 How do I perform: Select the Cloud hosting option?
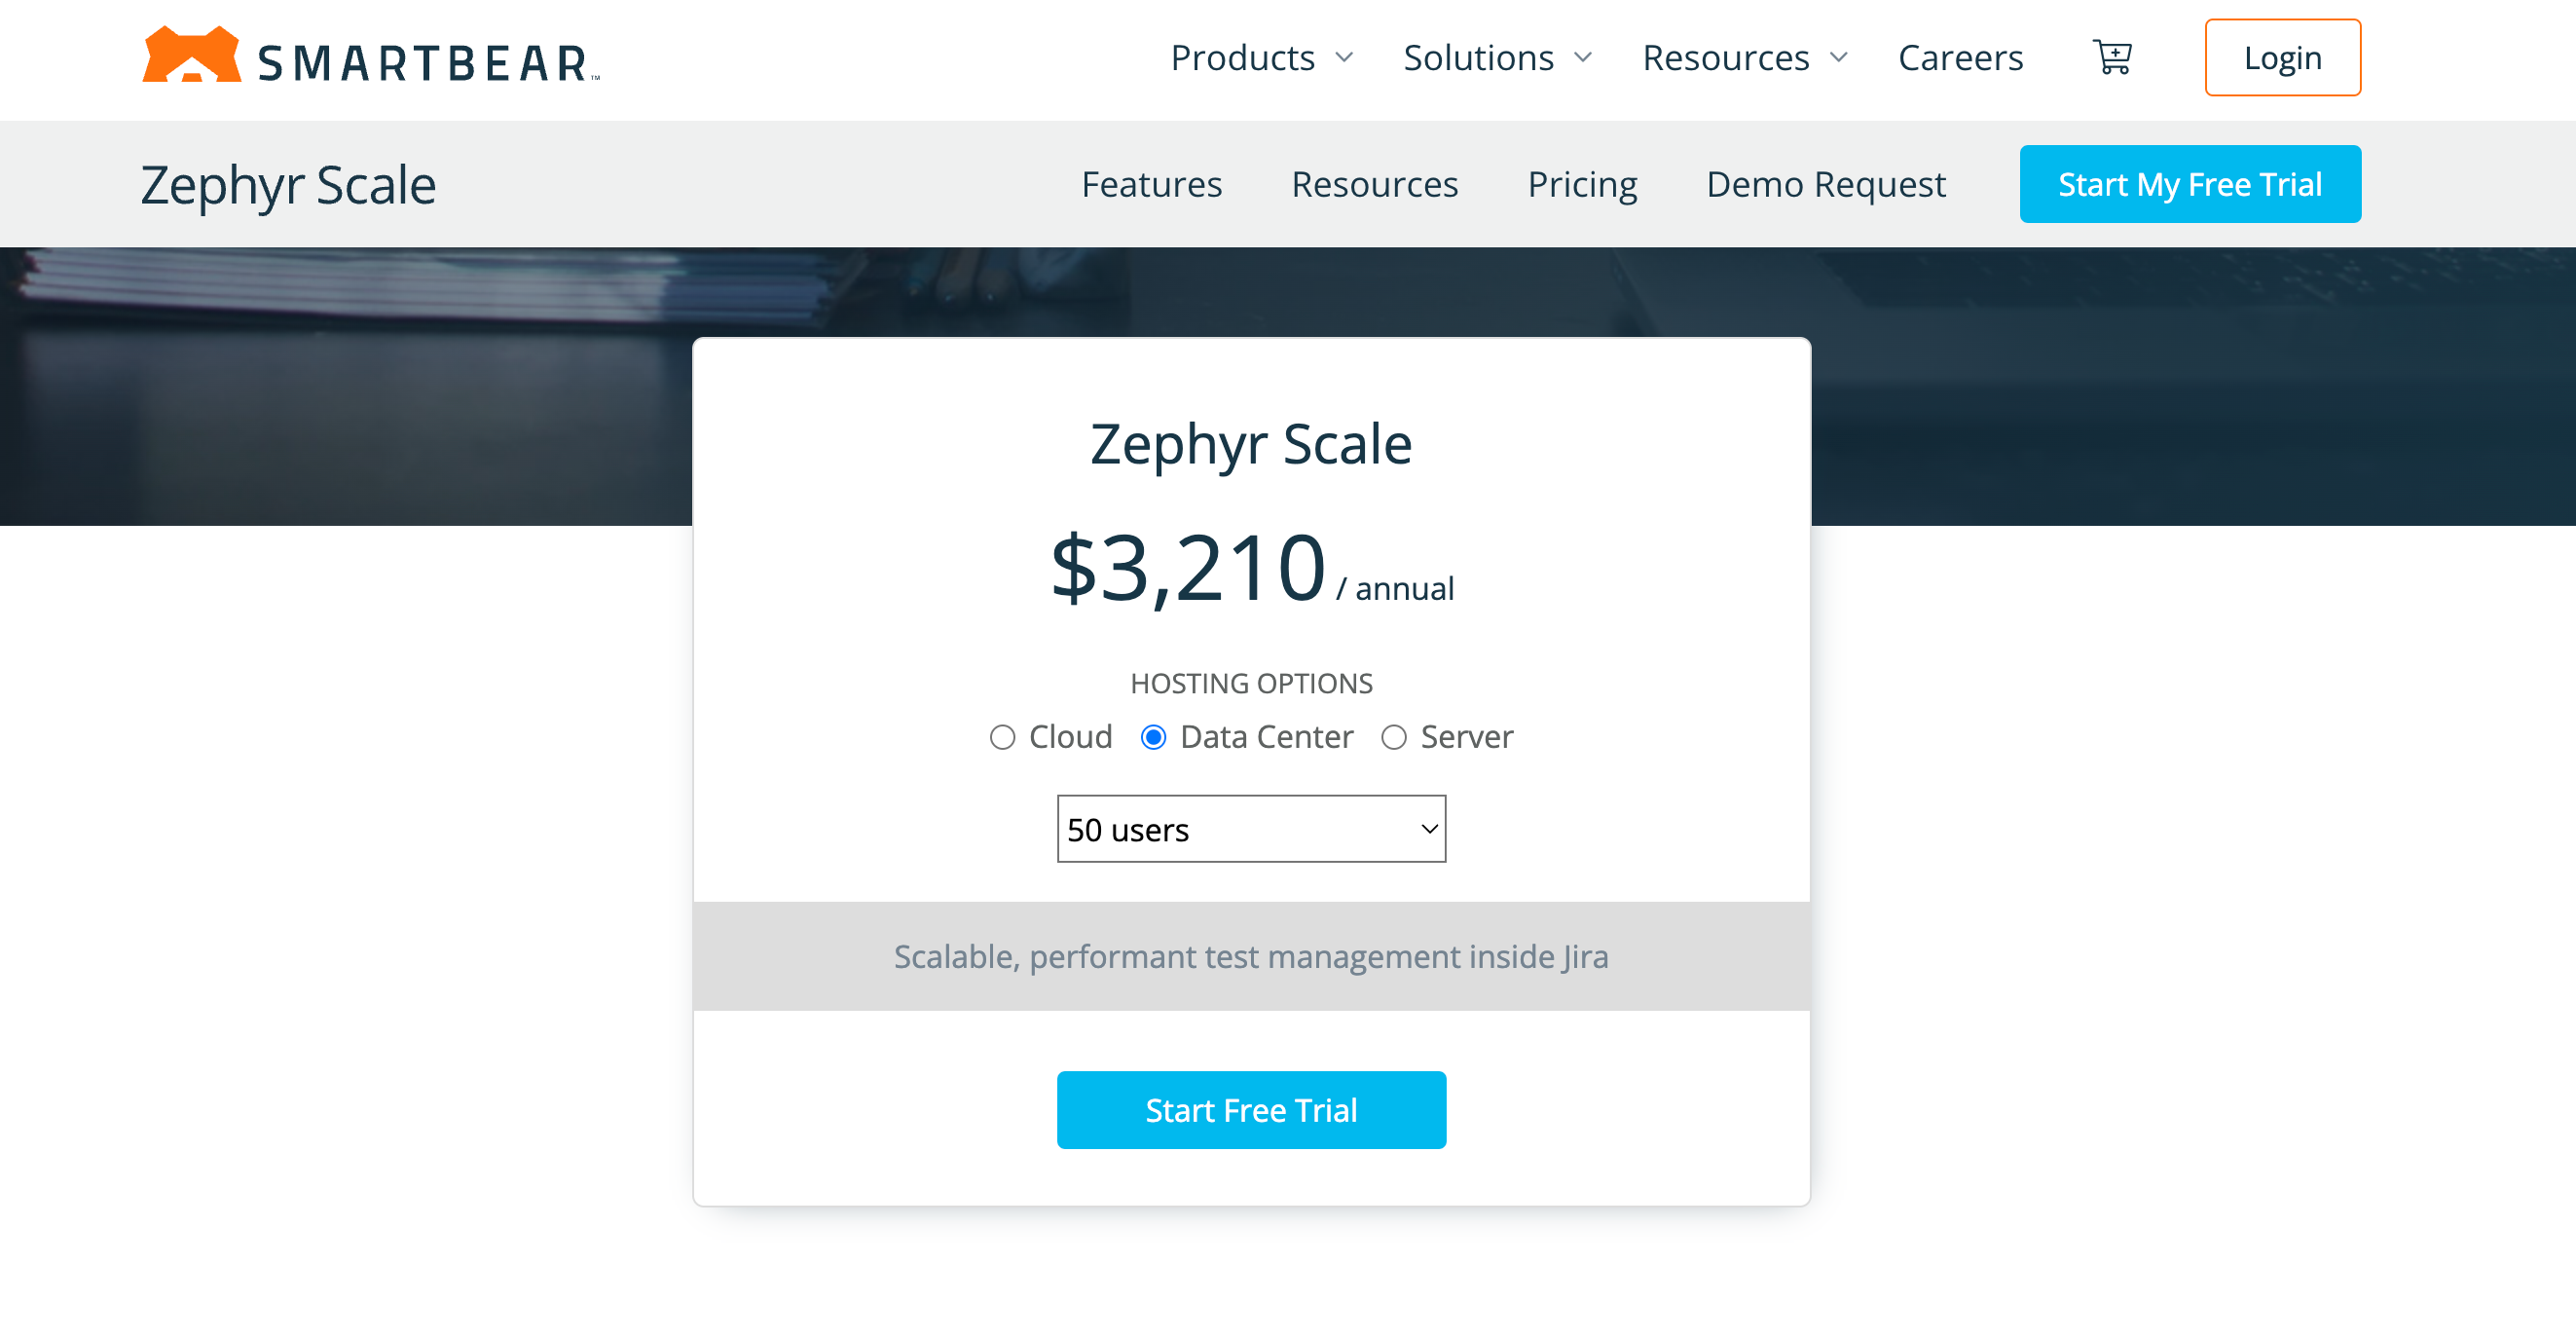[1002, 737]
